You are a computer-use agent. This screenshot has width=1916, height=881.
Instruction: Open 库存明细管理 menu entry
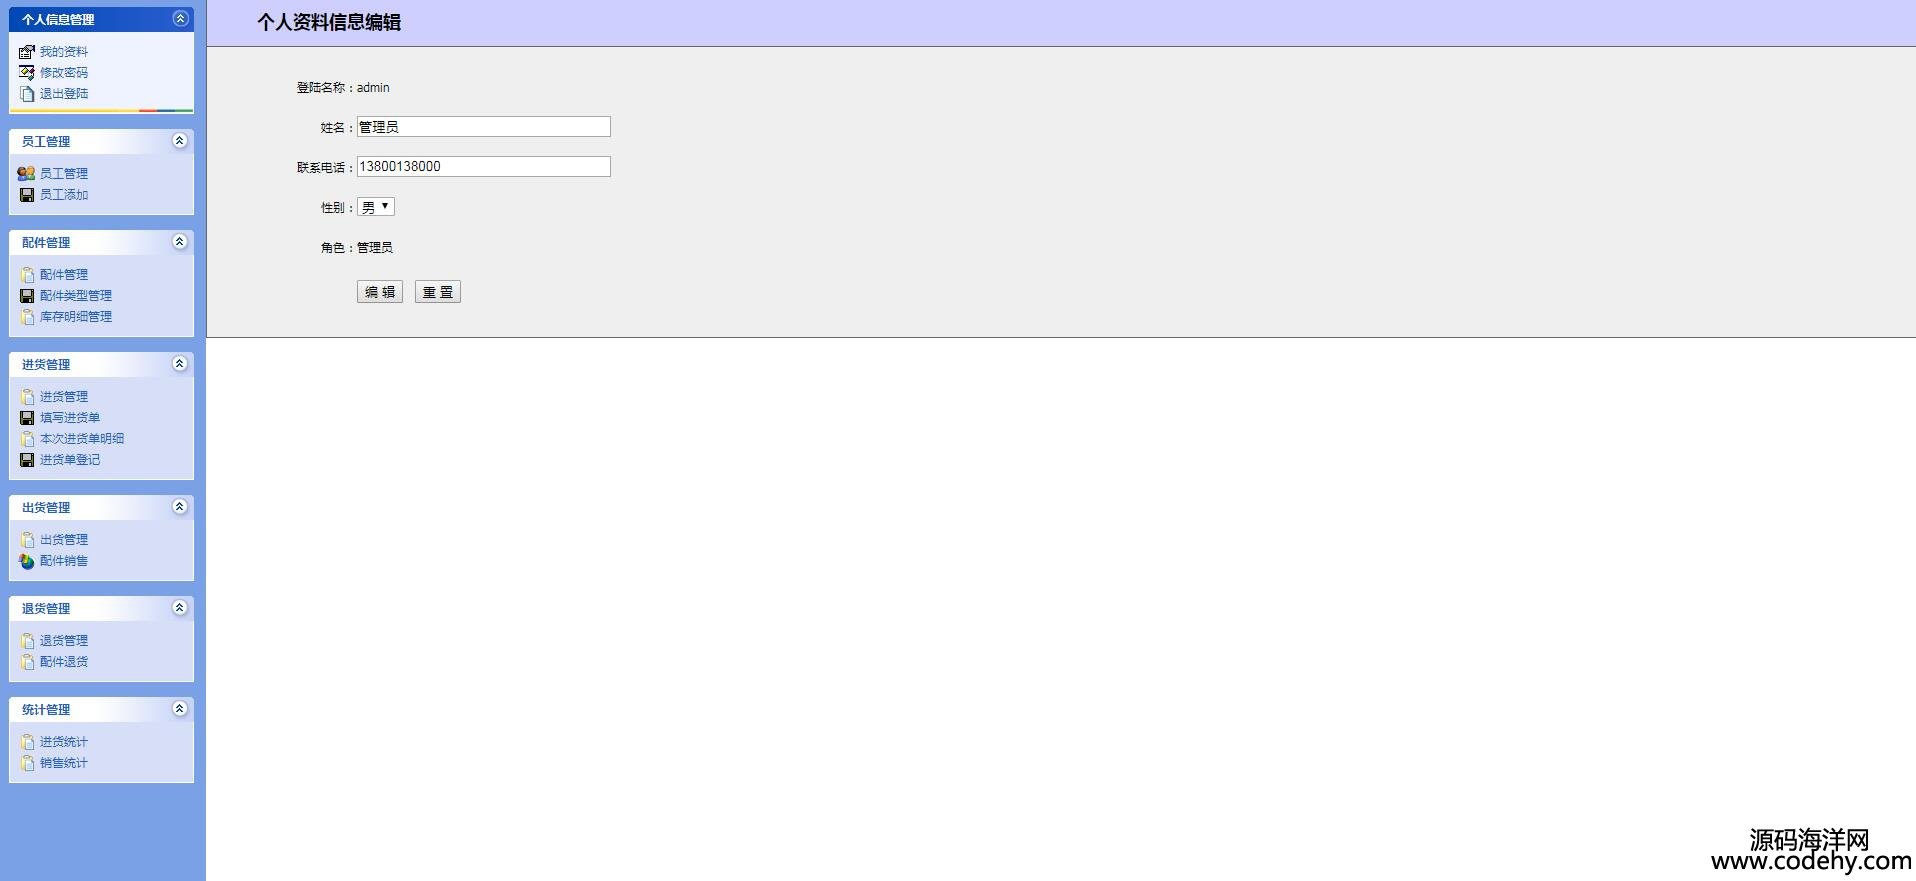click(76, 317)
